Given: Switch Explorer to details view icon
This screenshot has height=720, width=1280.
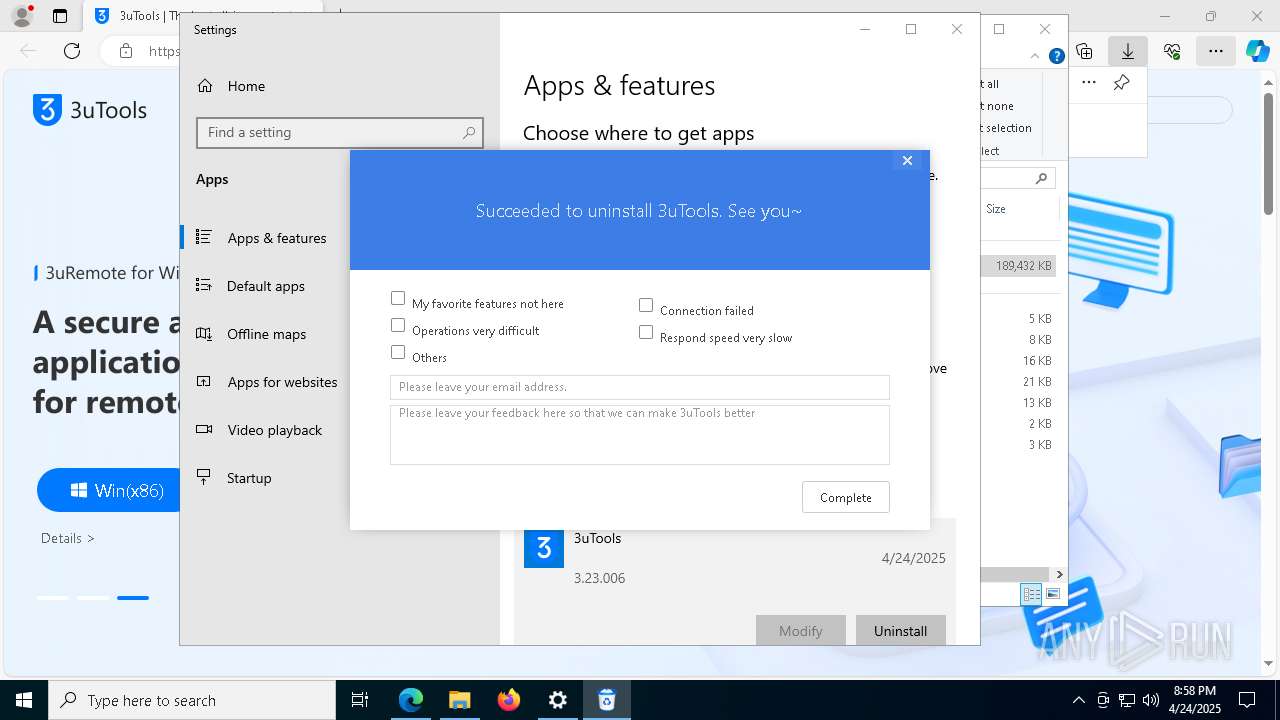Looking at the screenshot, I should pos(1030,594).
